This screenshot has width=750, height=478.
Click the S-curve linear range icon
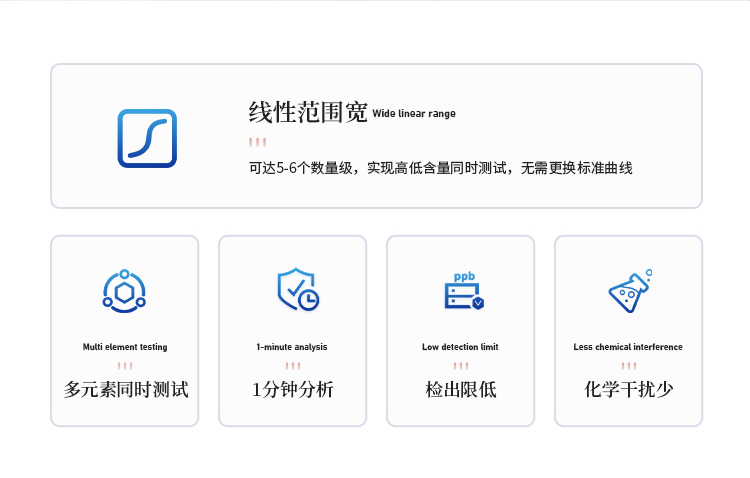click(x=147, y=138)
